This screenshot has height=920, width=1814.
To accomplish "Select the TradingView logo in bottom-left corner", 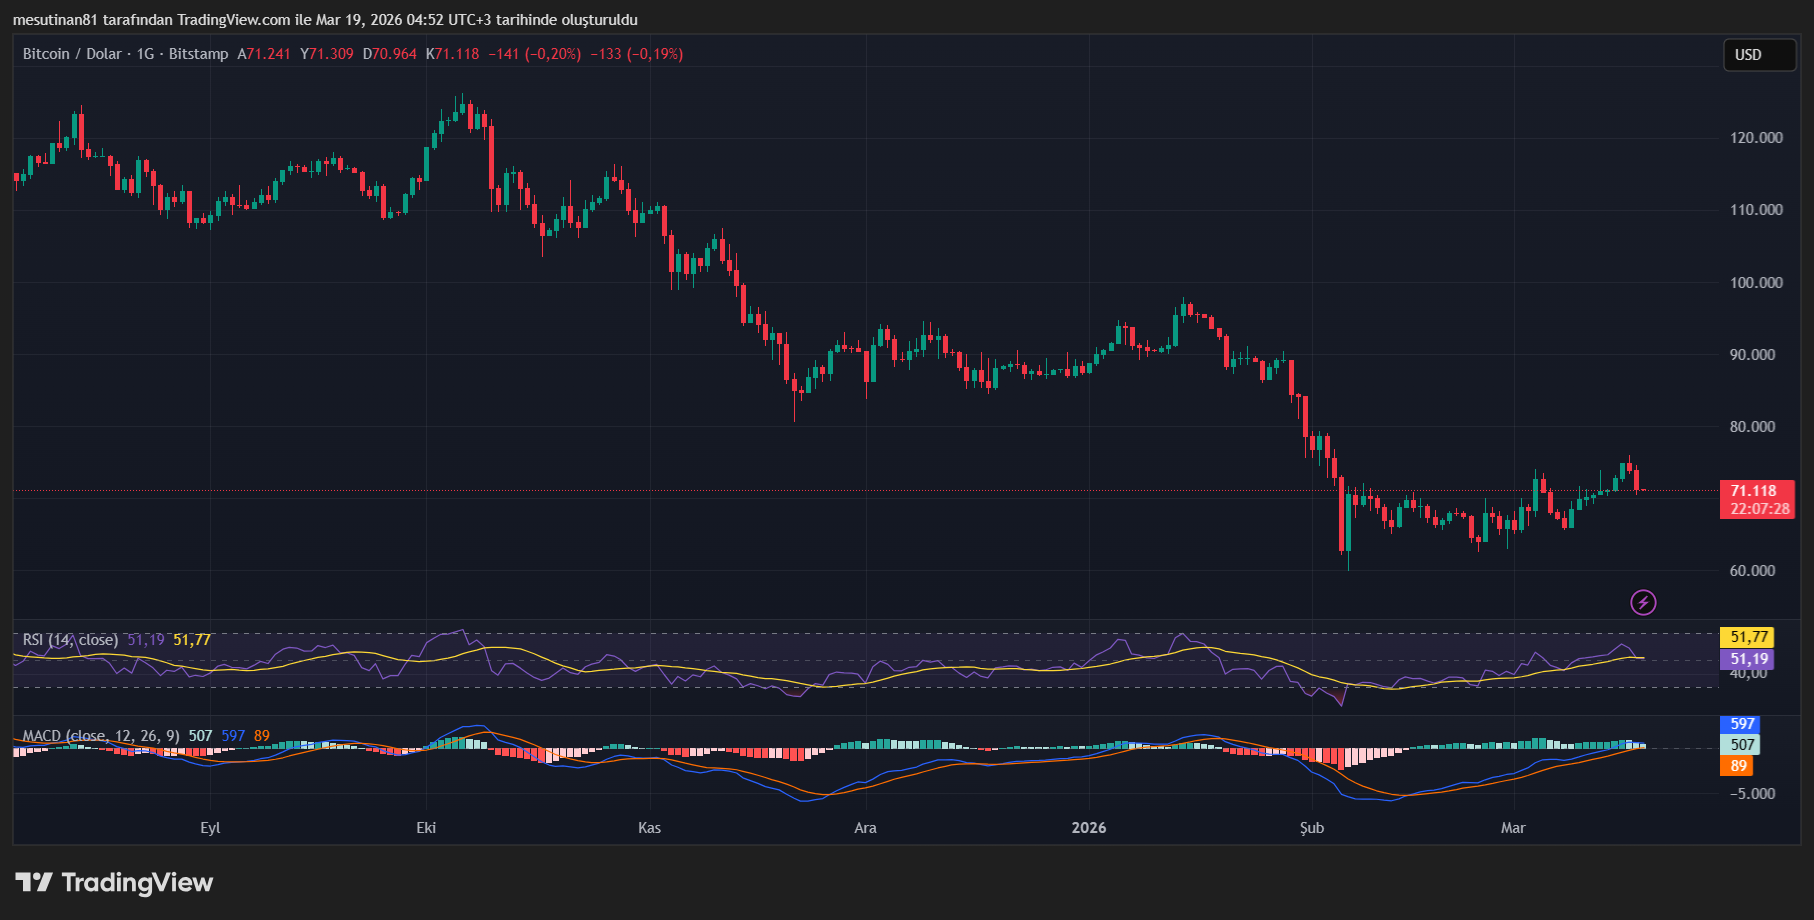I will click(x=113, y=883).
